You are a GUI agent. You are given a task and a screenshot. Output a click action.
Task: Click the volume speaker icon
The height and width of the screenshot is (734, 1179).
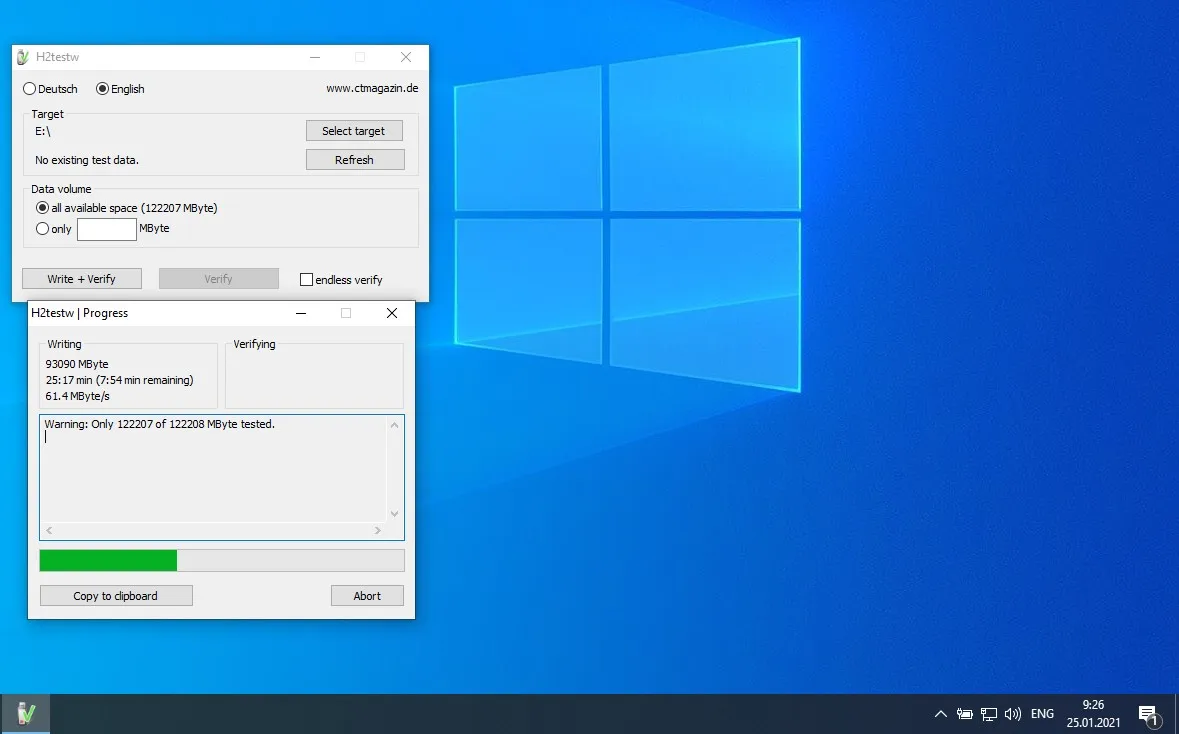pyautogui.click(x=1013, y=714)
